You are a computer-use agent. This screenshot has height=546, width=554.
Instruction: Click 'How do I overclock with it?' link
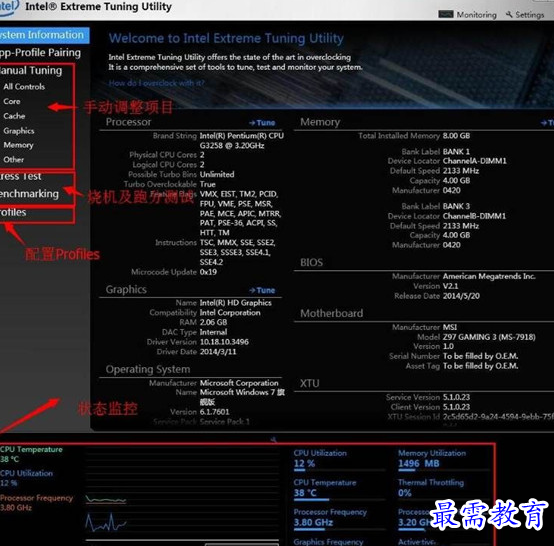pos(157,83)
